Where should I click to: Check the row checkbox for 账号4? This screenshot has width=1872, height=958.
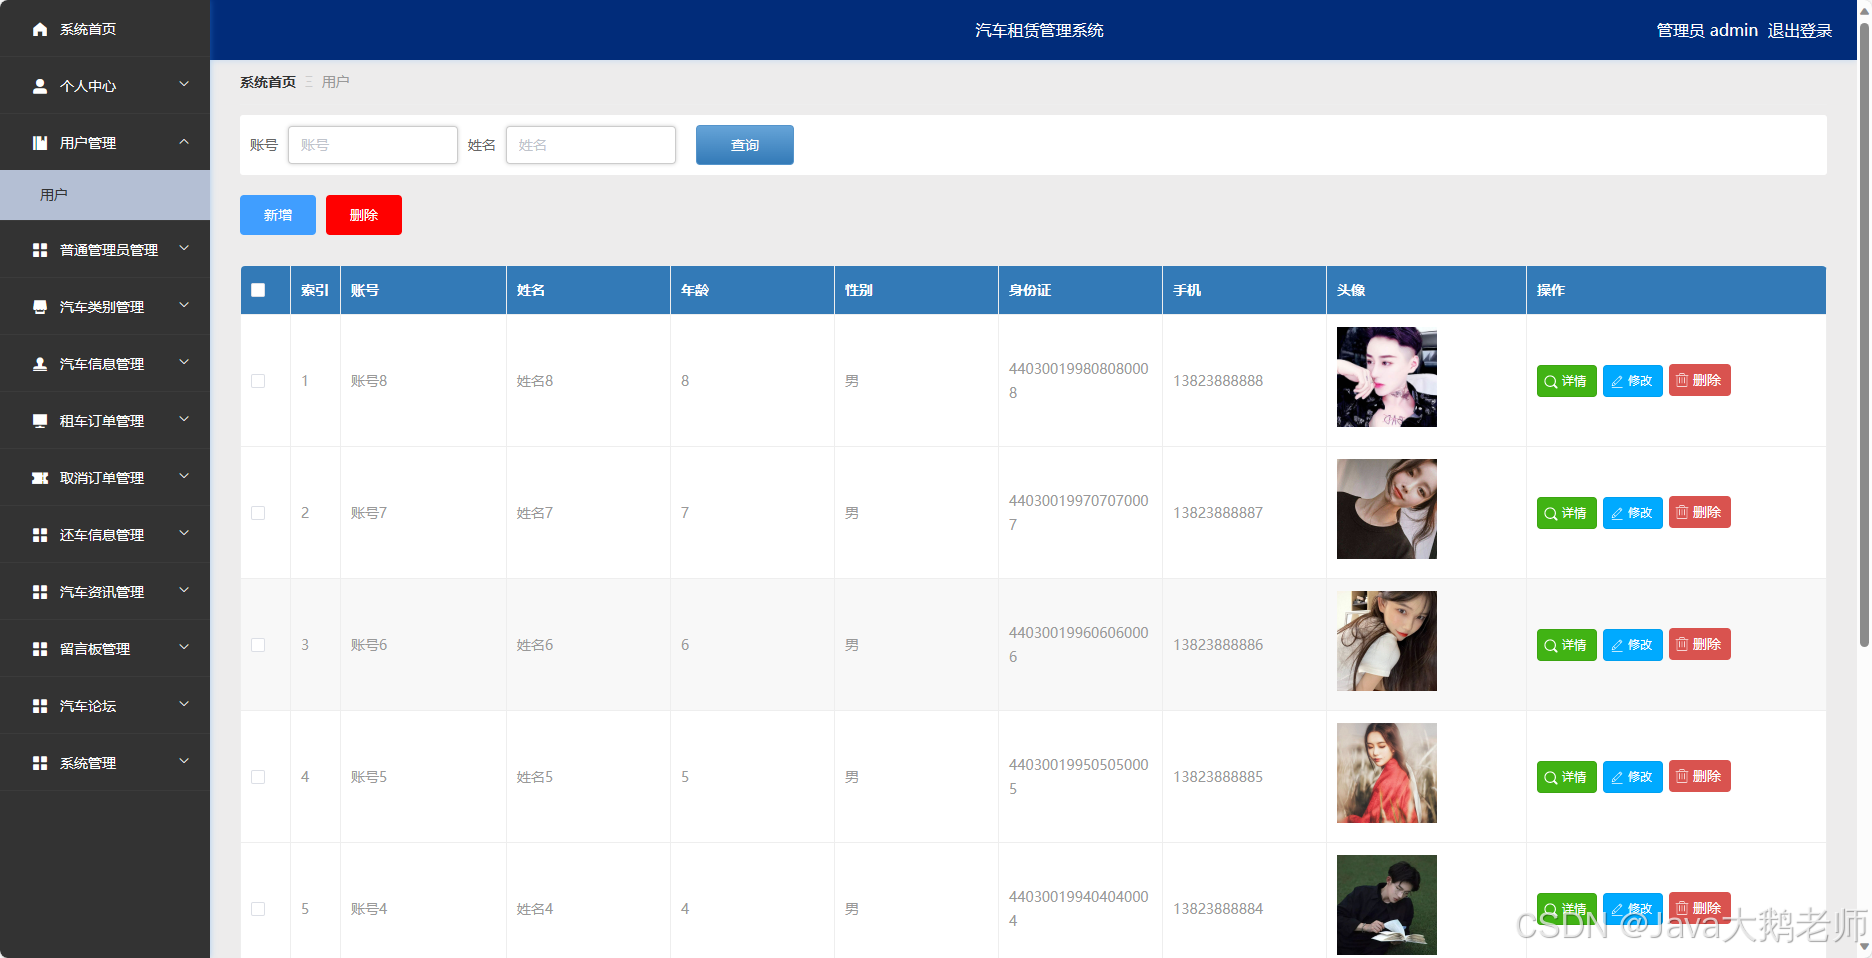pyautogui.click(x=258, y=909)
